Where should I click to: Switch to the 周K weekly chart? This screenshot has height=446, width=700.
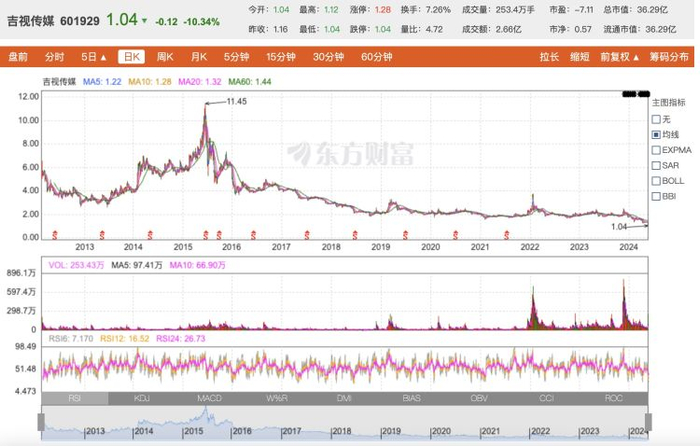tap(165, 57)
